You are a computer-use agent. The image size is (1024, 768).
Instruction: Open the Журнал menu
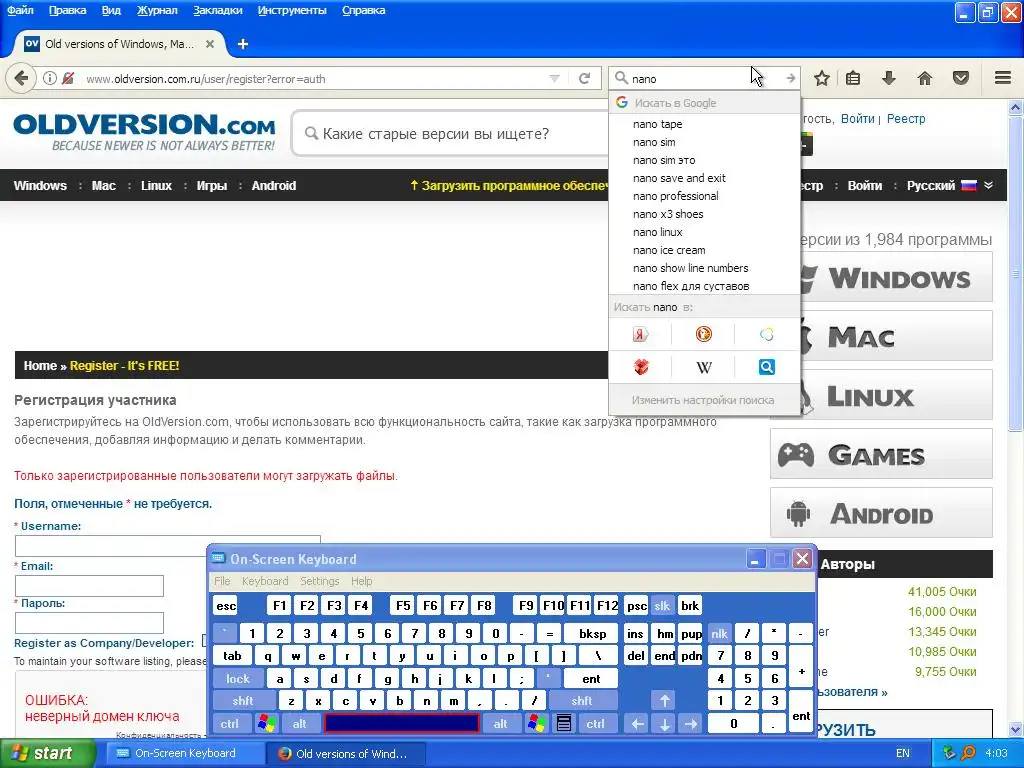click(157, 10)
